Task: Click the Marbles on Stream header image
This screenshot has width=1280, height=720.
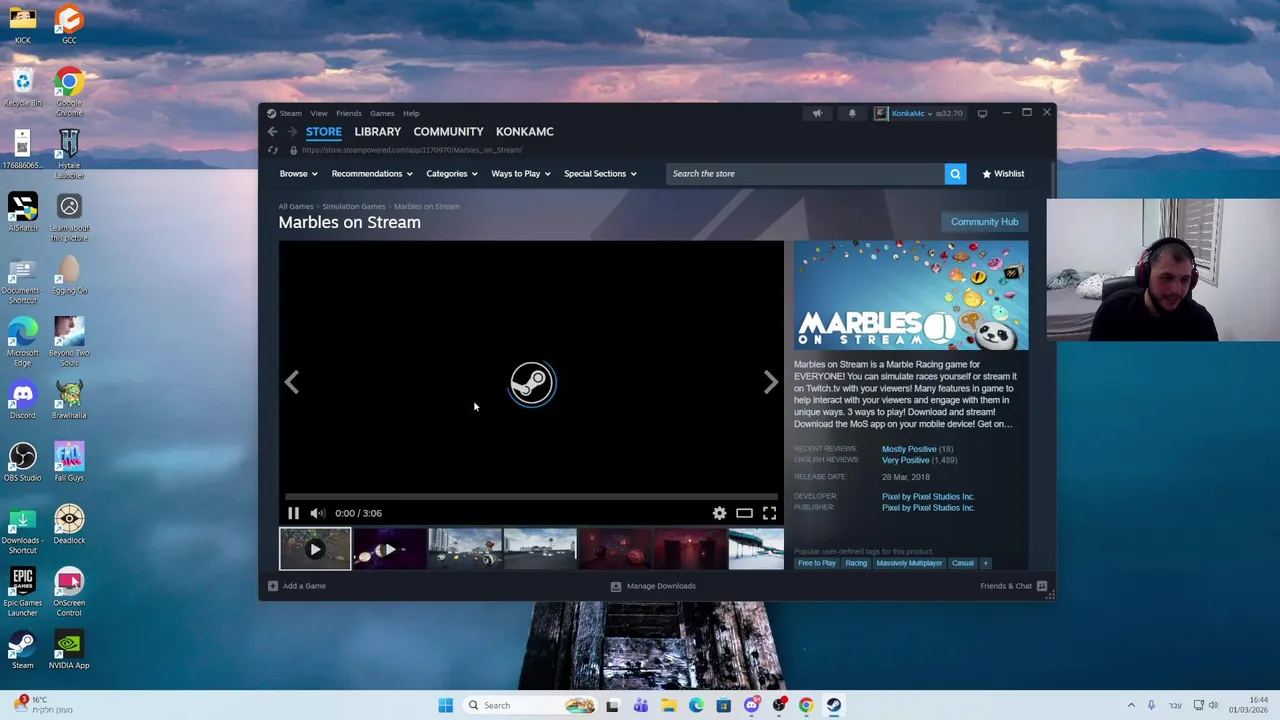Action: [911, 296]
